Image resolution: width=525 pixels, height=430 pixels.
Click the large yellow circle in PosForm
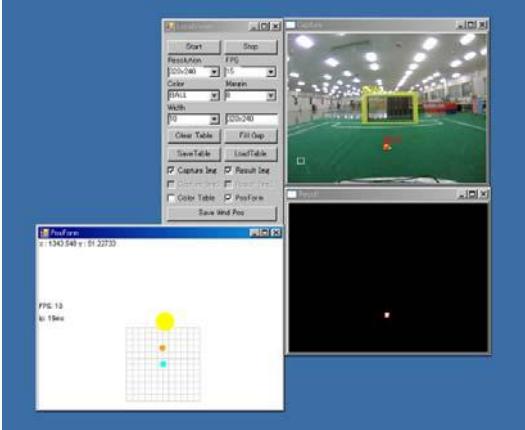(x=165, y=321)
